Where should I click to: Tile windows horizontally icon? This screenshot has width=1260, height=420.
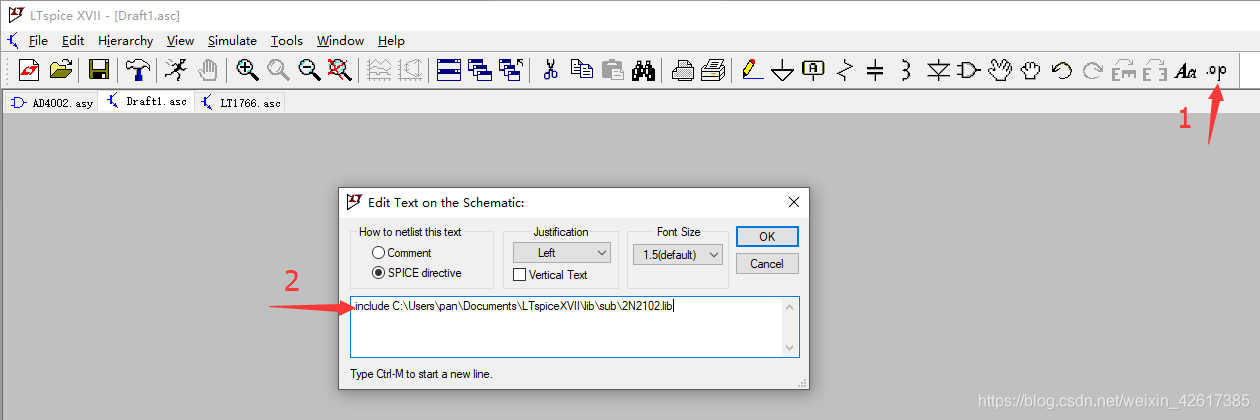tap(449, 70)
